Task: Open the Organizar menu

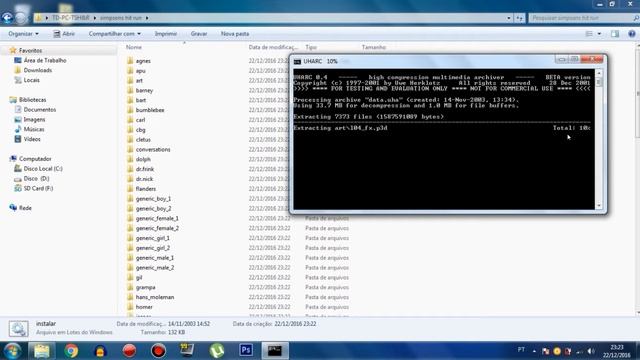Action: [23, 34]
